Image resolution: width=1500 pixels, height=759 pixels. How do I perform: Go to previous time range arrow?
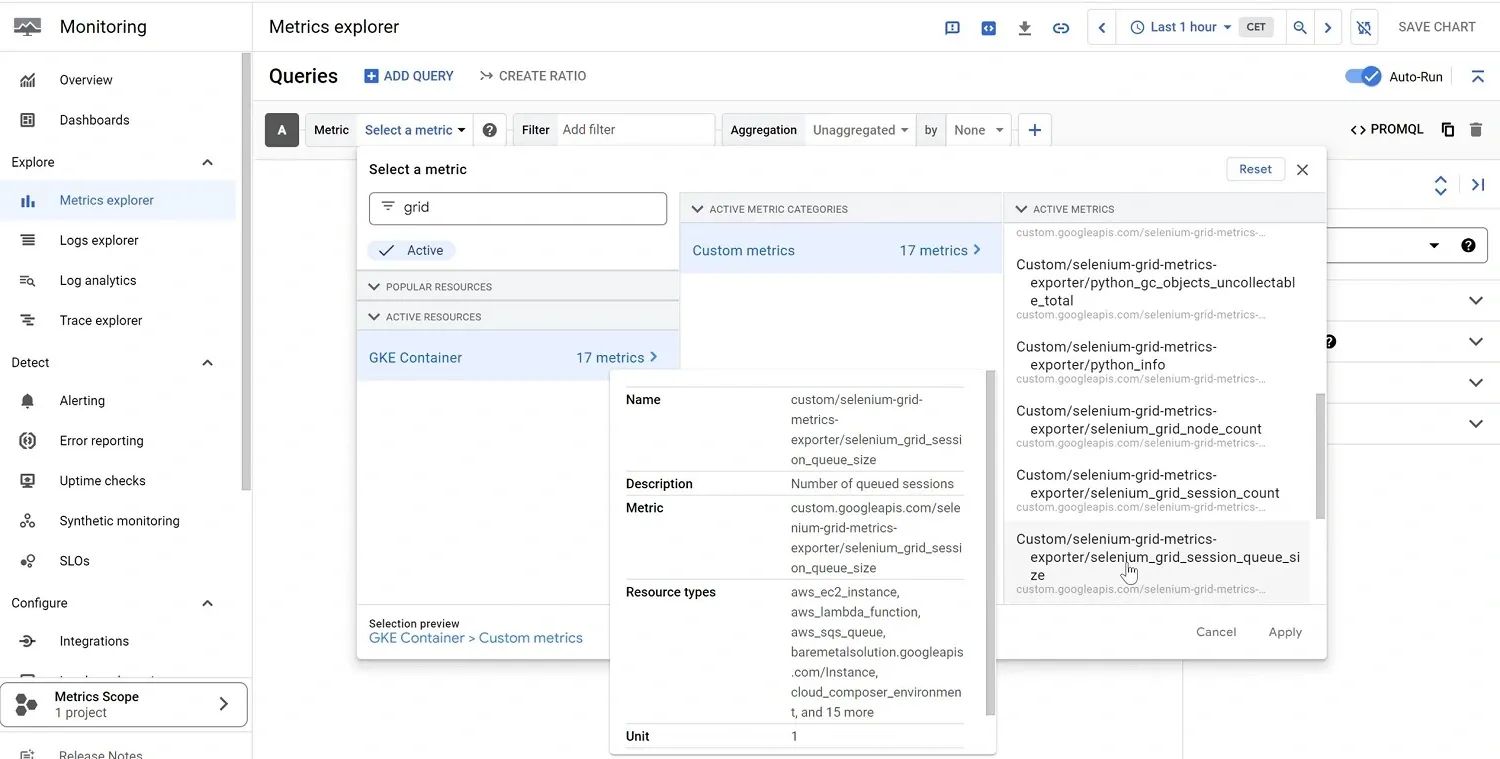point(1102,28)
